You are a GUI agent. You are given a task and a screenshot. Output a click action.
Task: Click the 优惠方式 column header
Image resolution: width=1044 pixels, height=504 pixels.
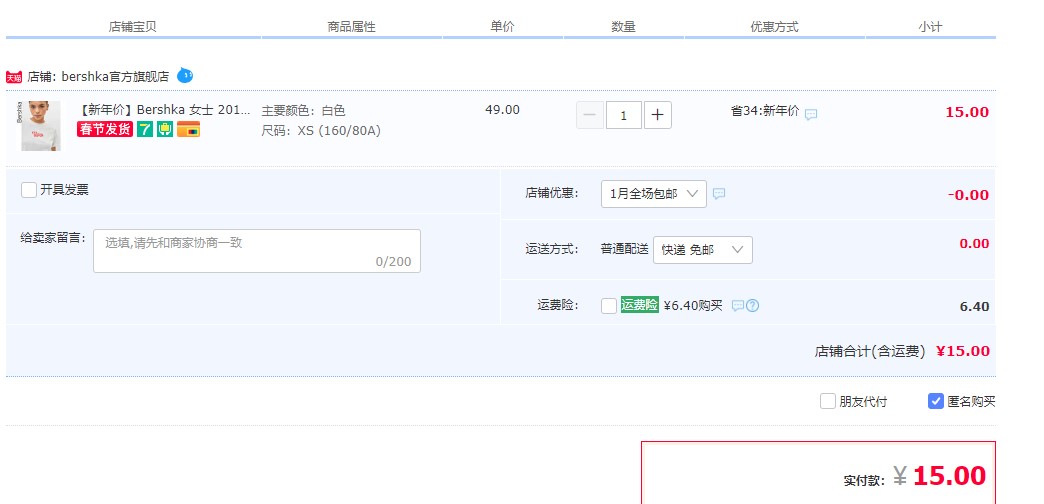click(774, 27)
